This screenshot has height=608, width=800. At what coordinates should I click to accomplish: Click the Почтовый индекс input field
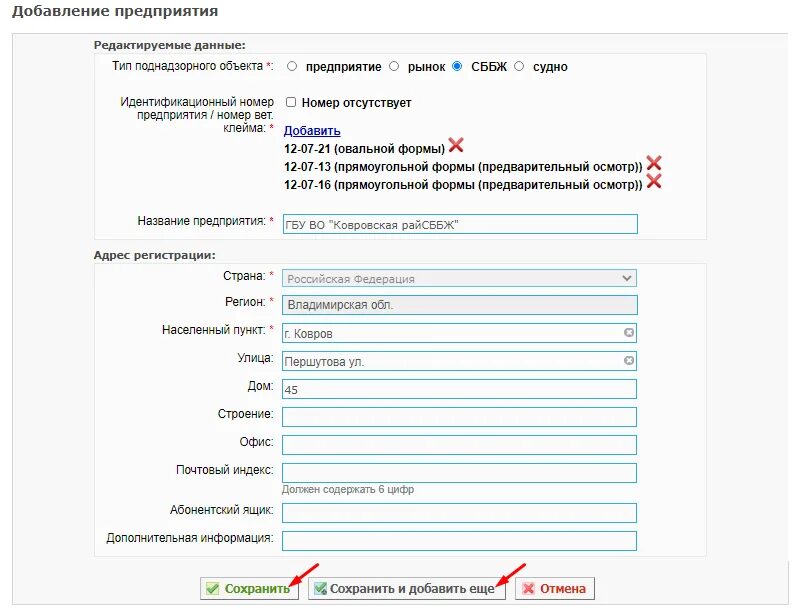coord(459,473)
